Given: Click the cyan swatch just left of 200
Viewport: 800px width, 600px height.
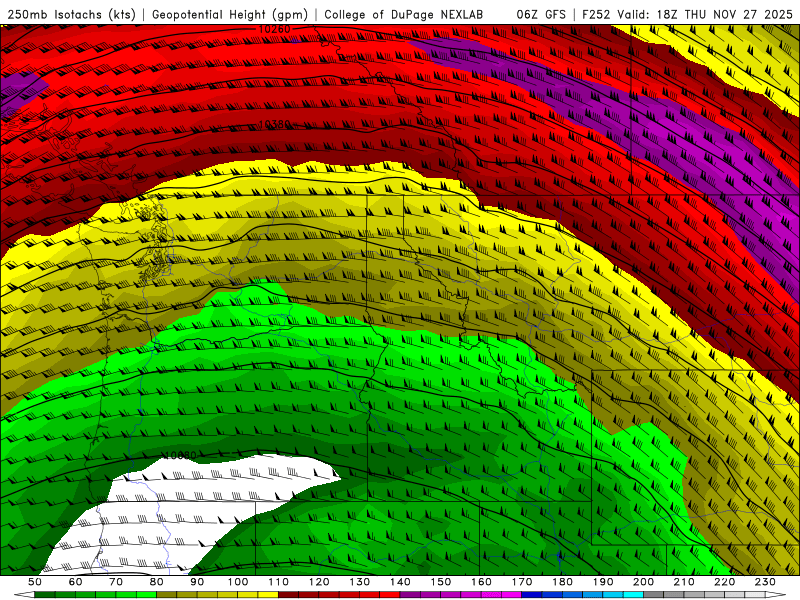Looking at the screenshot, I should (x=633, y=595).
